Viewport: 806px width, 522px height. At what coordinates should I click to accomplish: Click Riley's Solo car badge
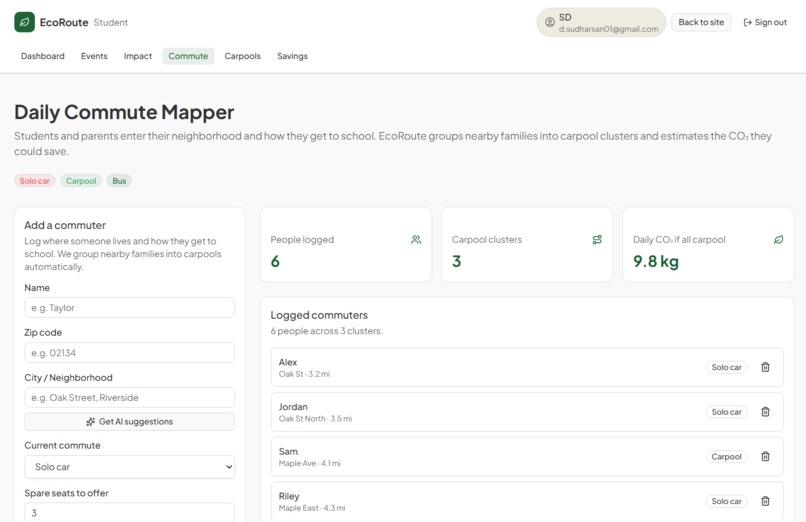726,501
